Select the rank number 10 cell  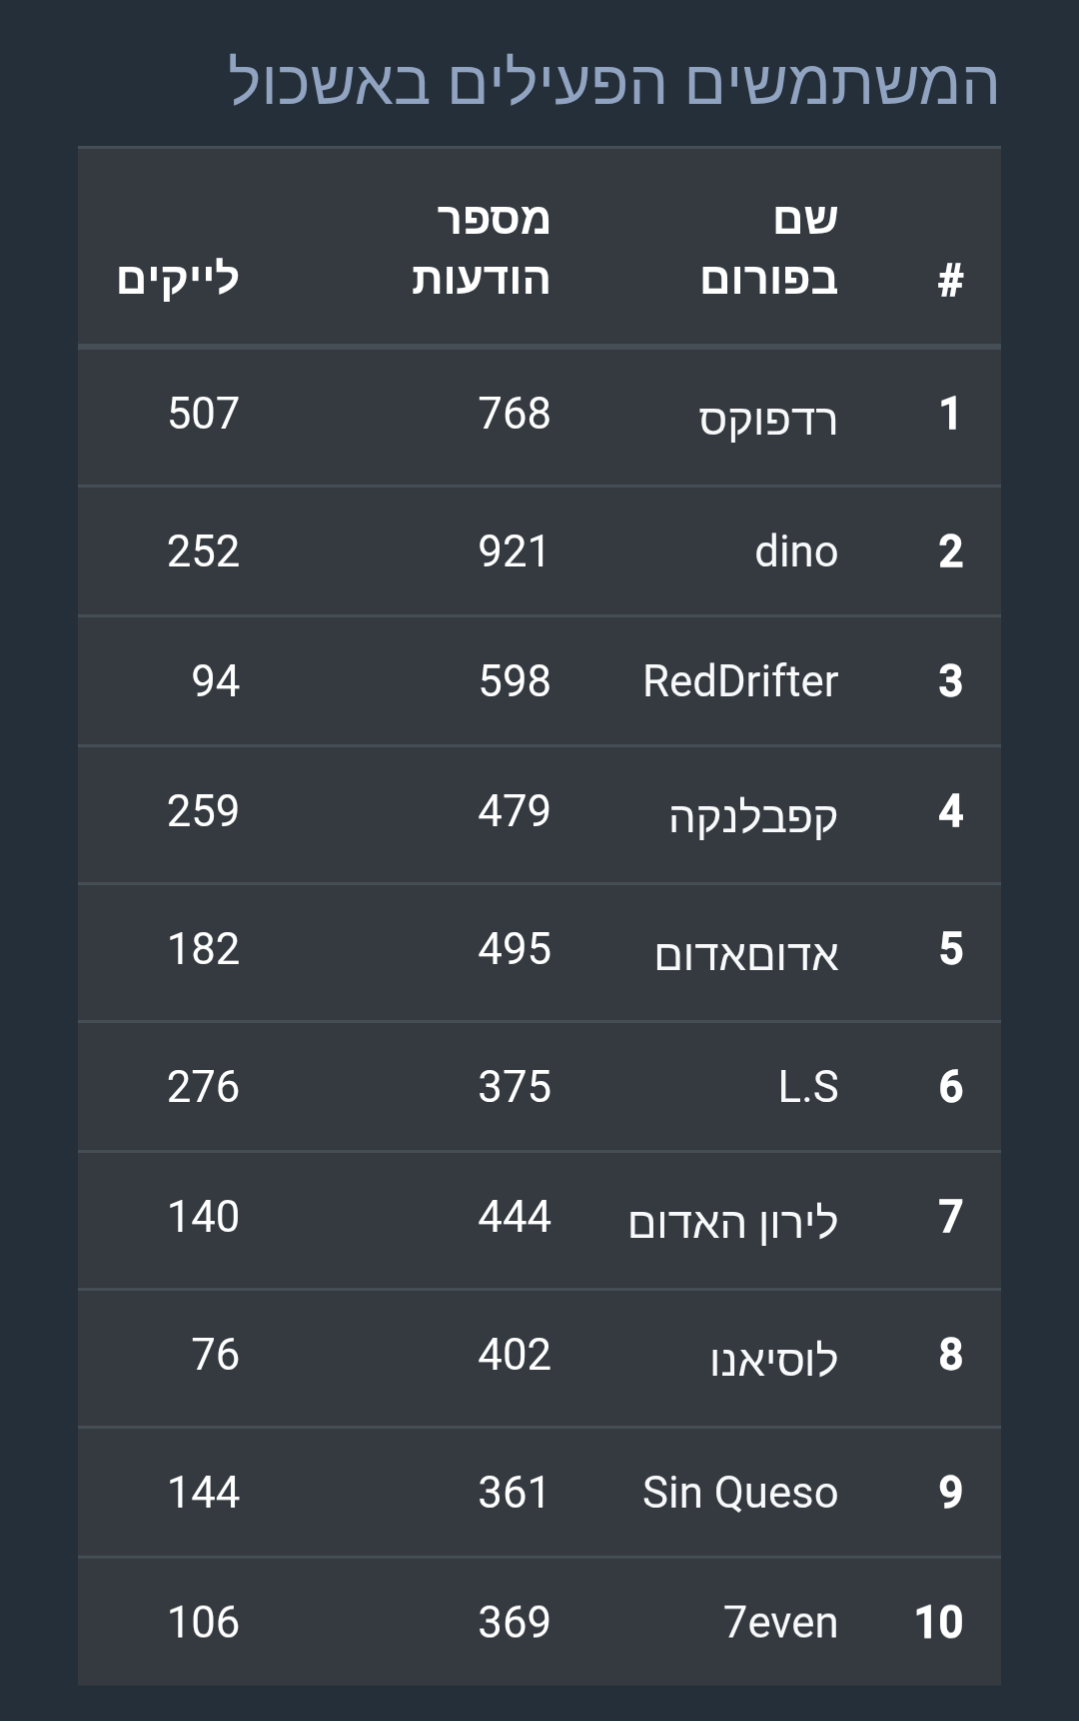point(938,1622)
